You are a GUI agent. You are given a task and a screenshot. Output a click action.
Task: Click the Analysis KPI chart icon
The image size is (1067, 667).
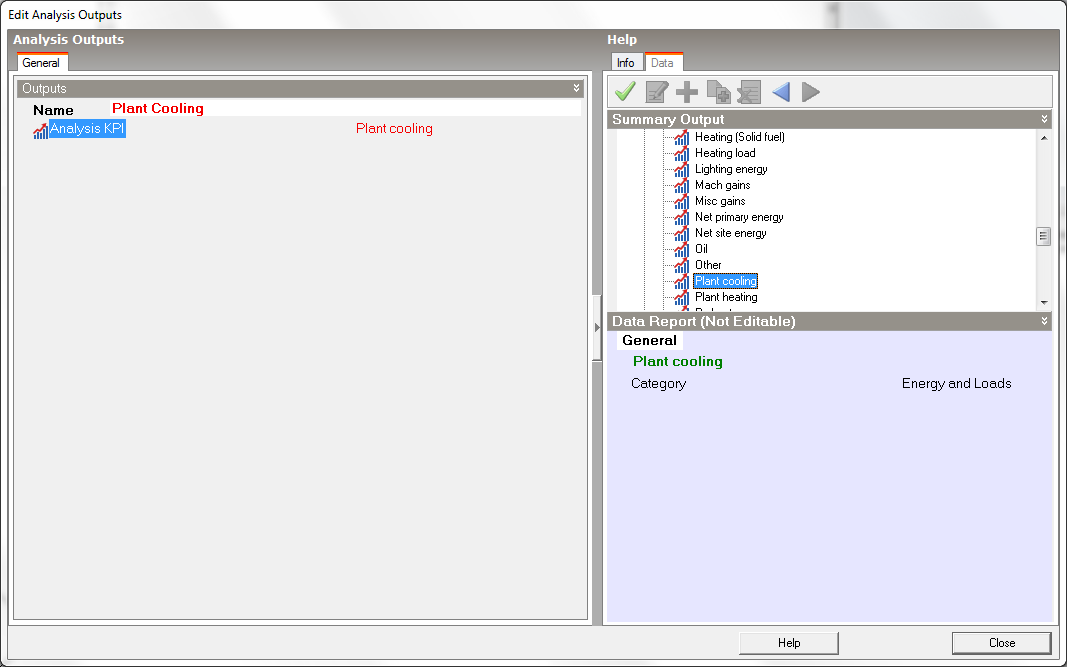point(40,130)
